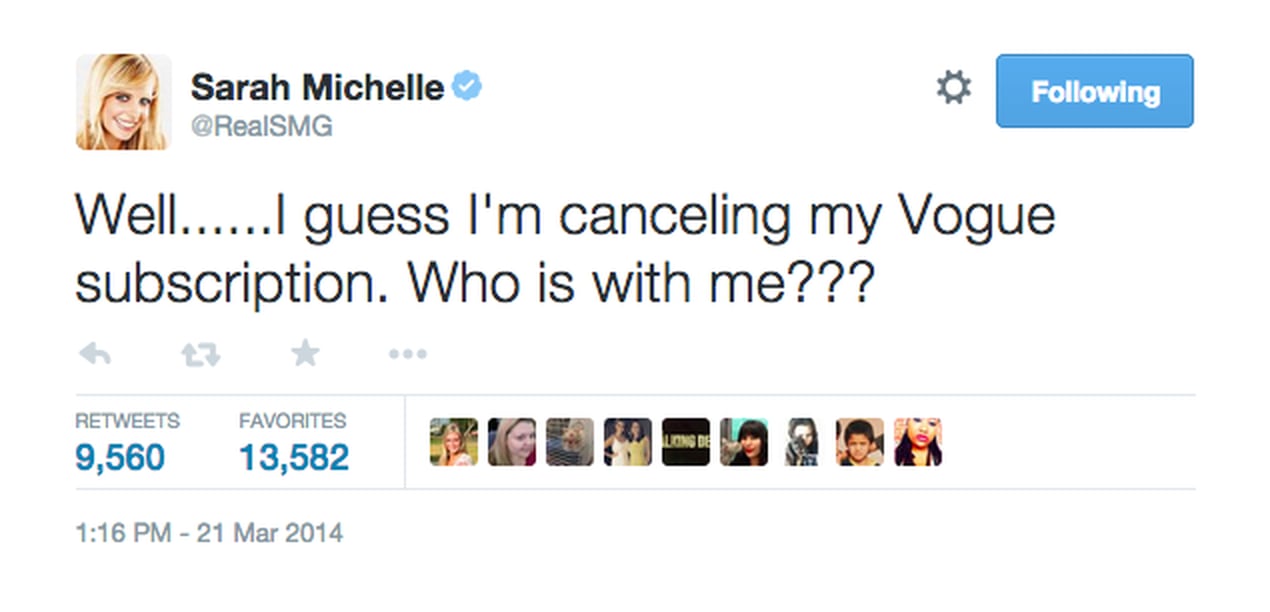
Task: Unfollow by clicking the Following button
Action: 1094,91
